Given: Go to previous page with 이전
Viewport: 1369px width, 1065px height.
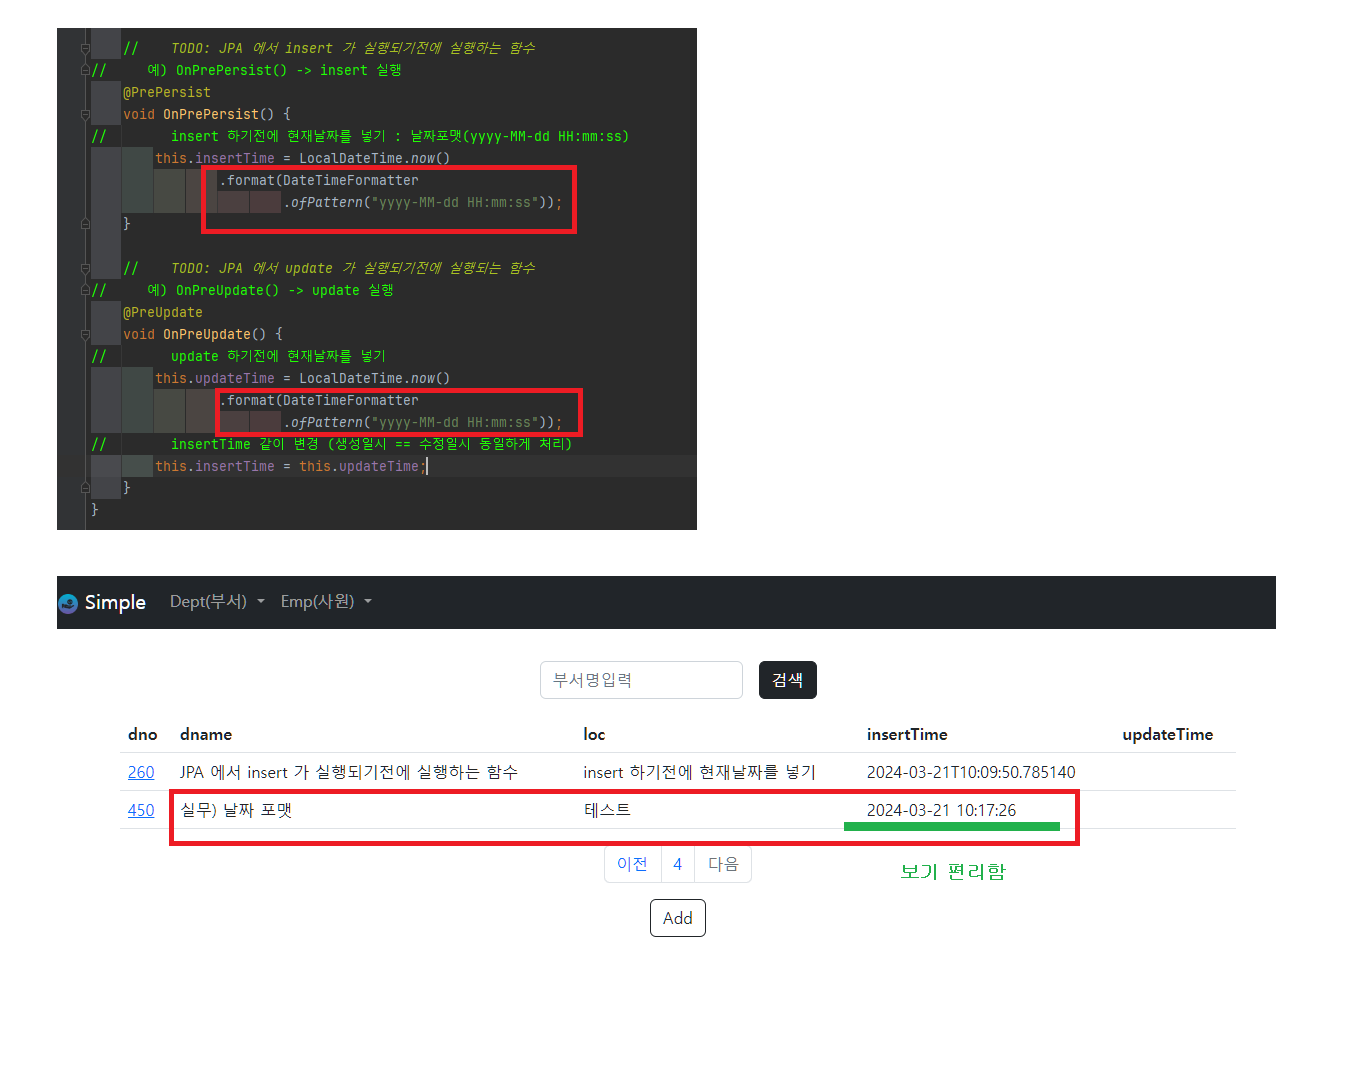Looking at the screenshot, I should tap(633, 864).
